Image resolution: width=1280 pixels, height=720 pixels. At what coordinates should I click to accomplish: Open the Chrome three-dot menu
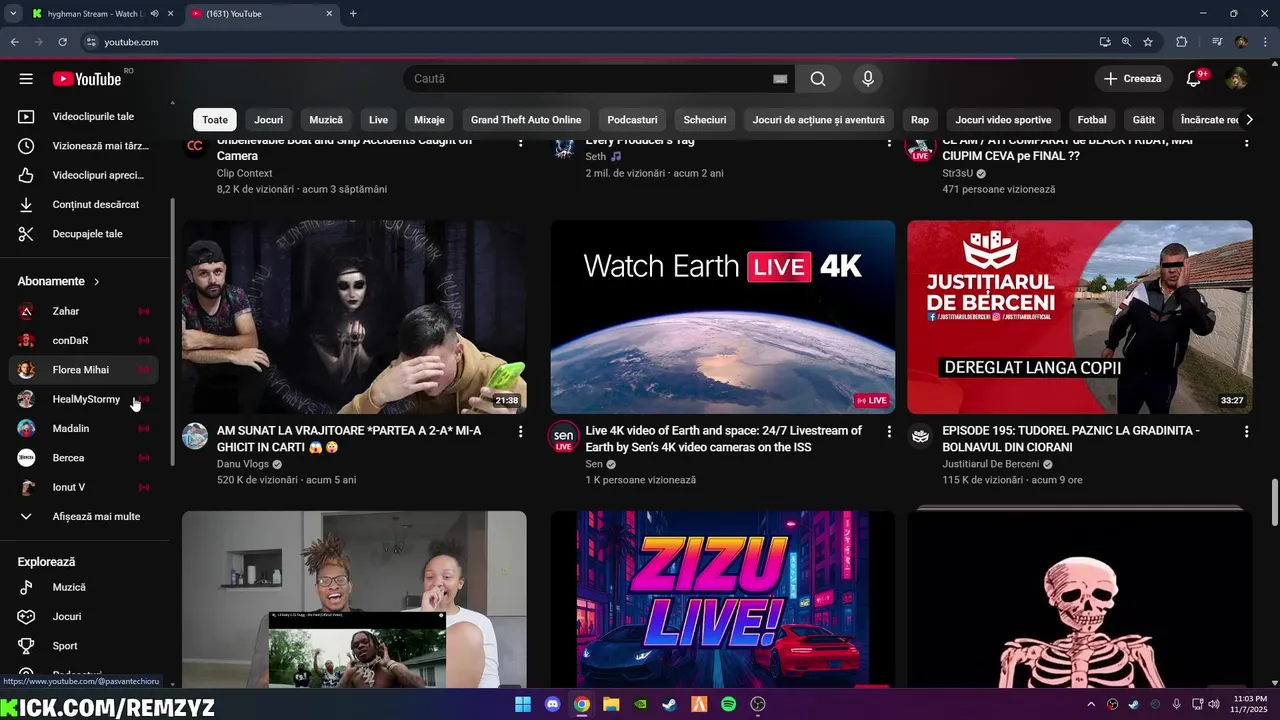[1265, 42]
